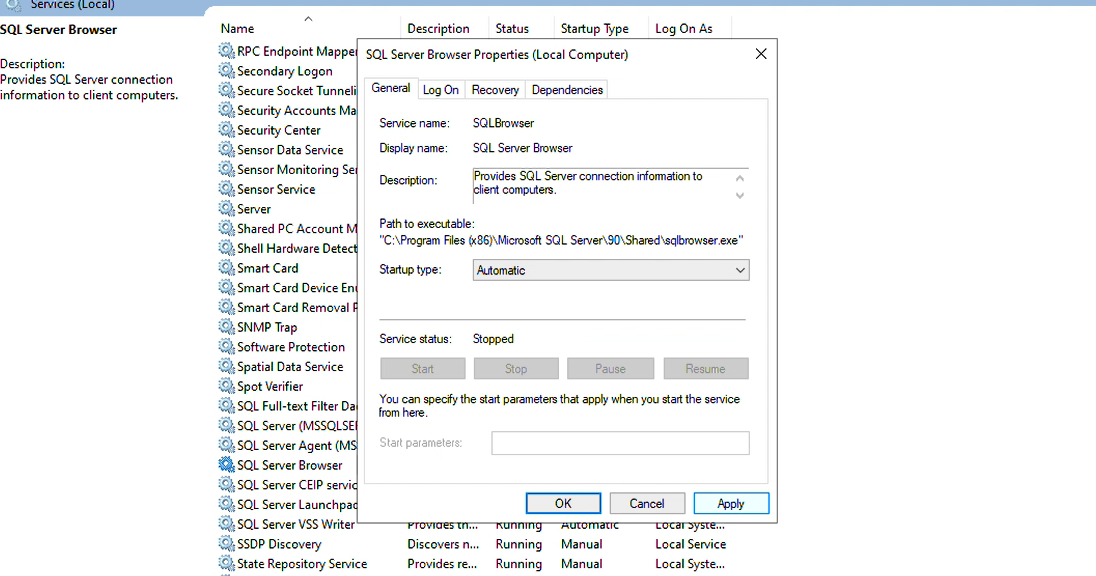The width and height of the screenshot is (1096, 576).
Task: Click the Sensor Monitoring Service gear icon
Action: tap(226, 169)
